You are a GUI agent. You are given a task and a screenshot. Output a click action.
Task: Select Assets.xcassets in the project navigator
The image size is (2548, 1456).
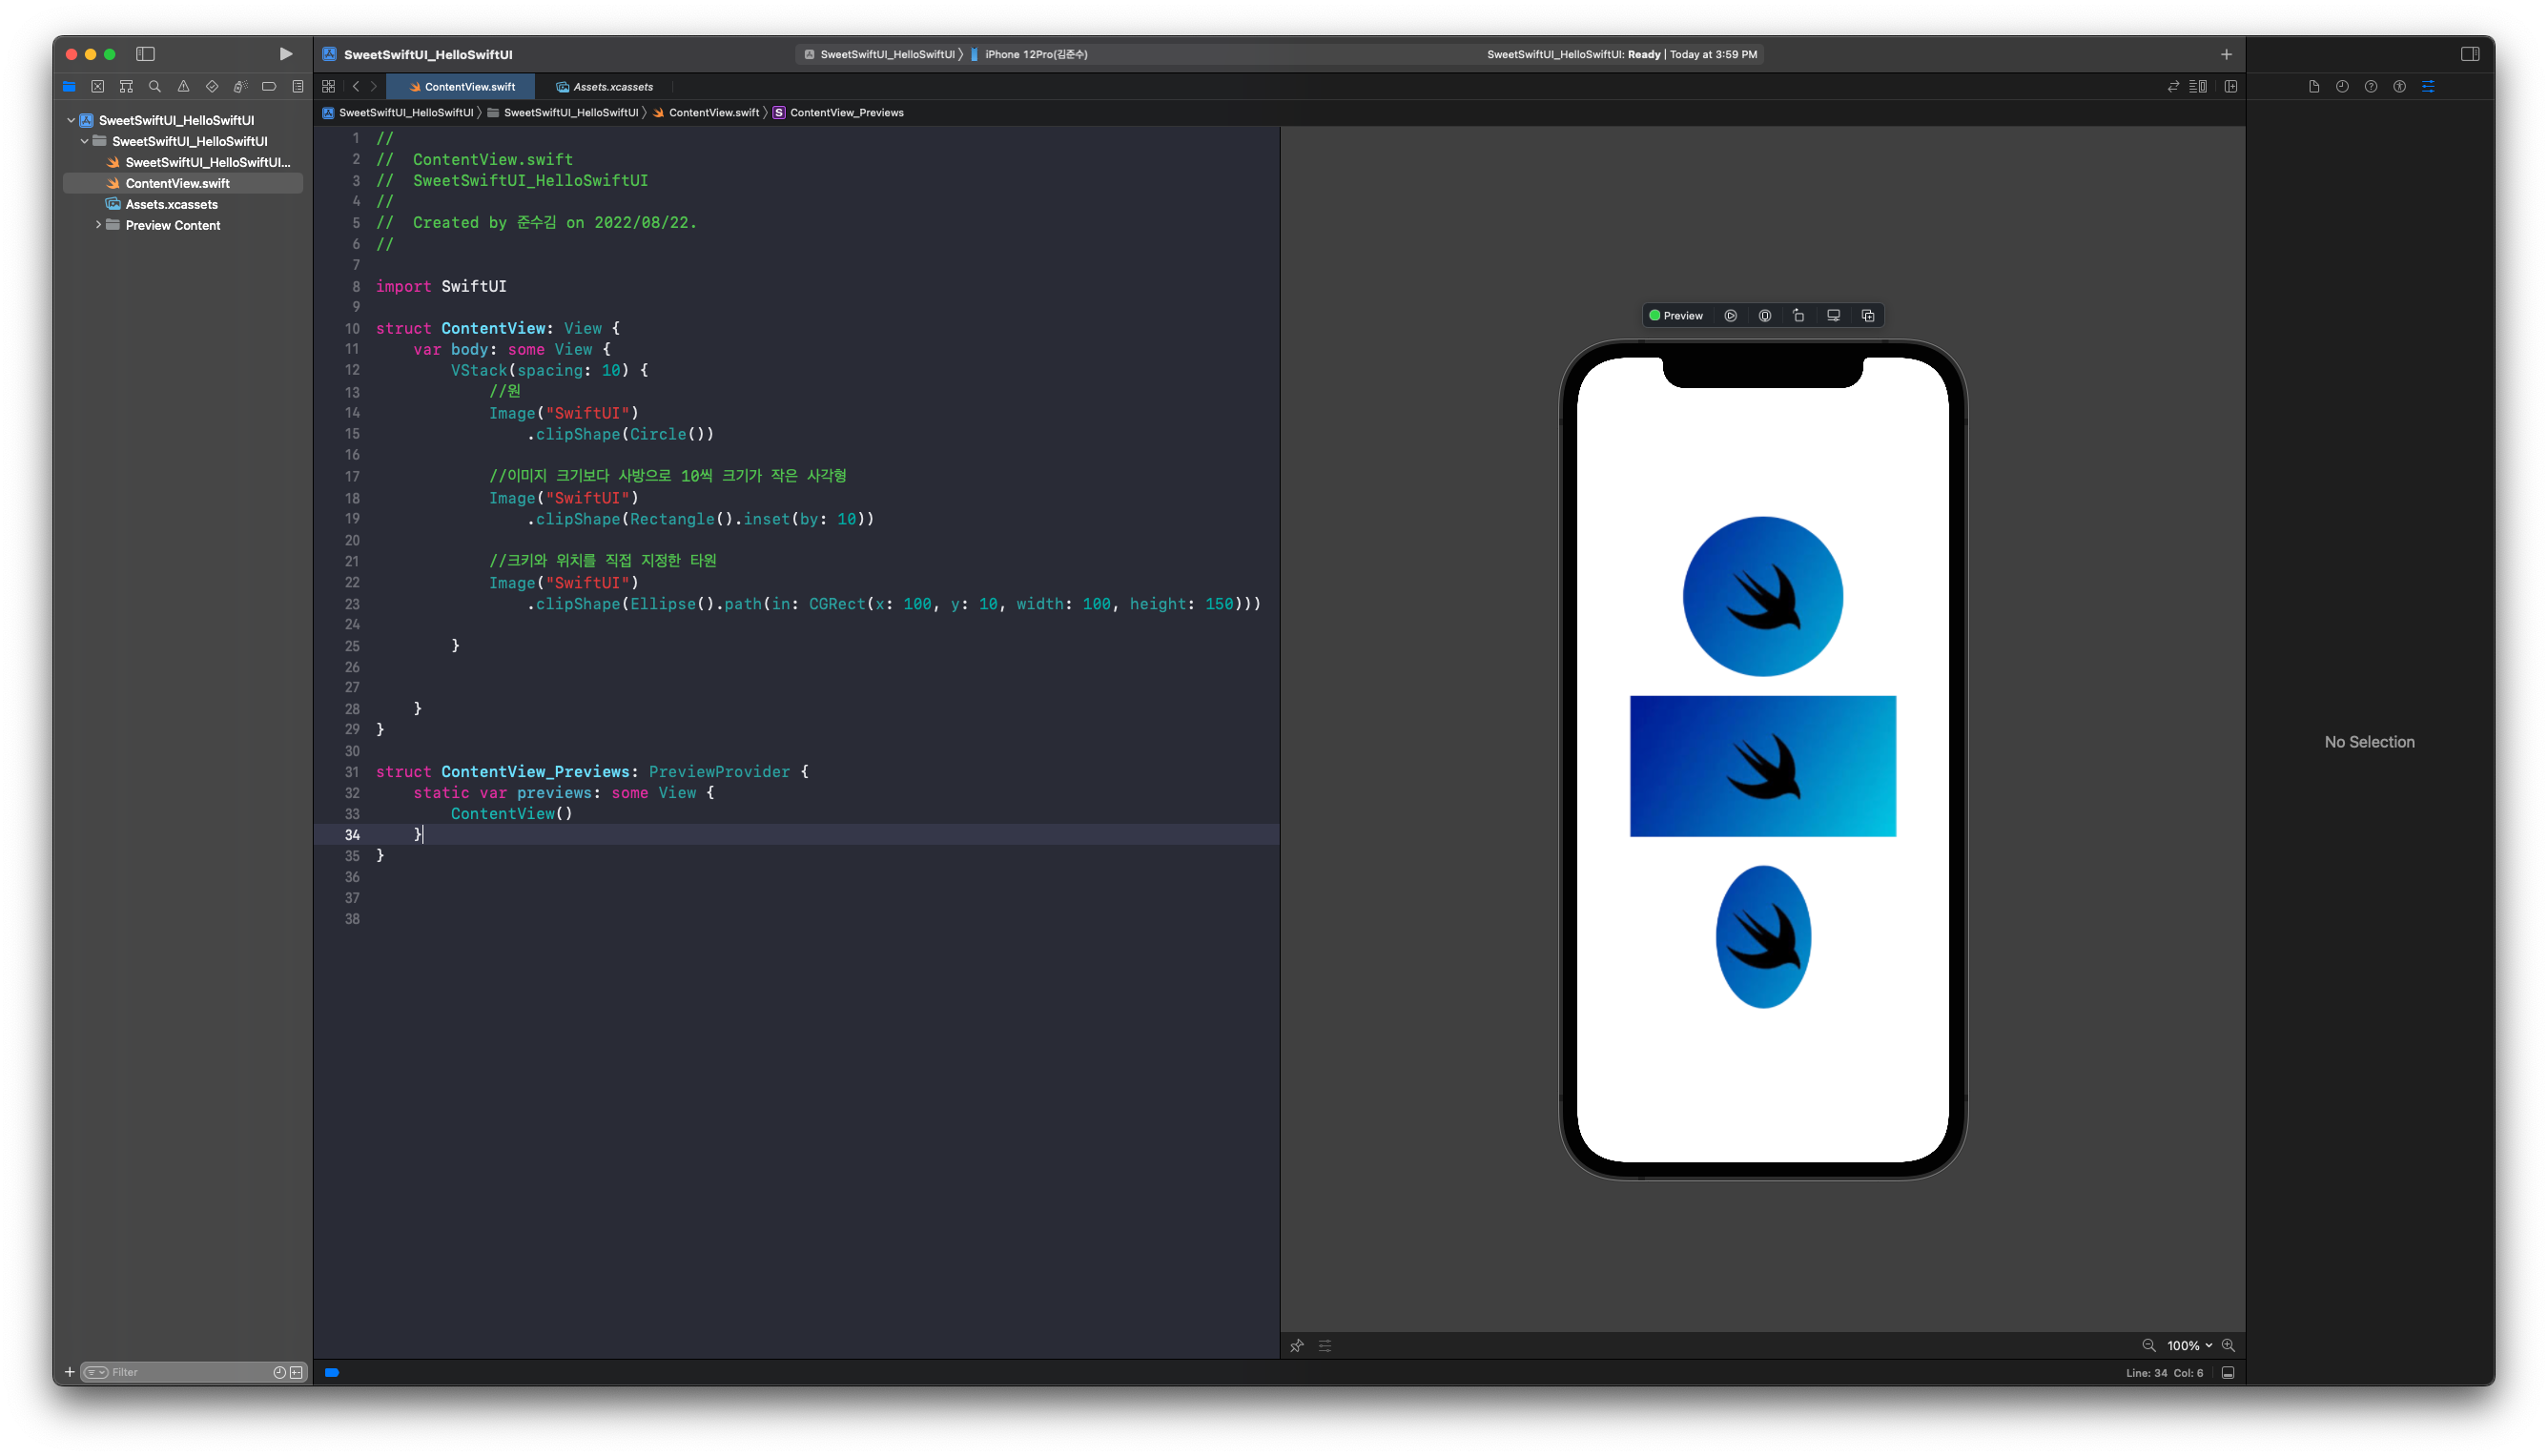(x=171, y=204)
